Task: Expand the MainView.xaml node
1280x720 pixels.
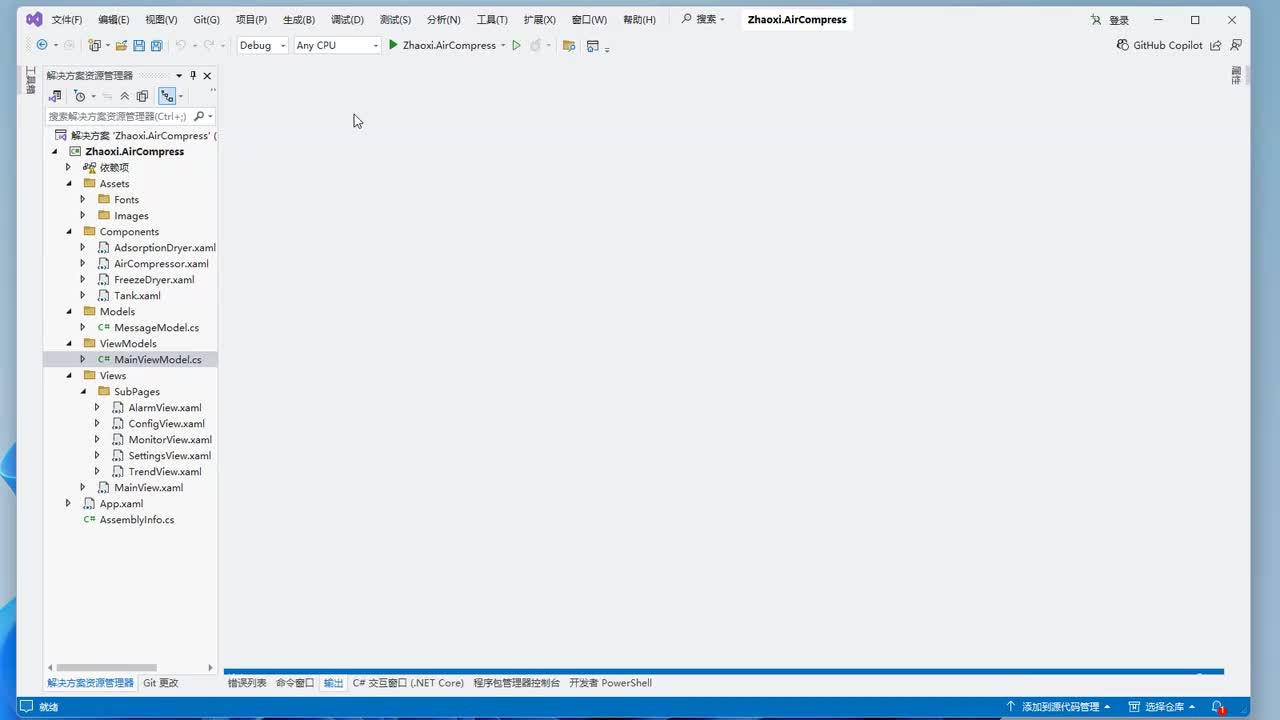Action: pos(83,488)
